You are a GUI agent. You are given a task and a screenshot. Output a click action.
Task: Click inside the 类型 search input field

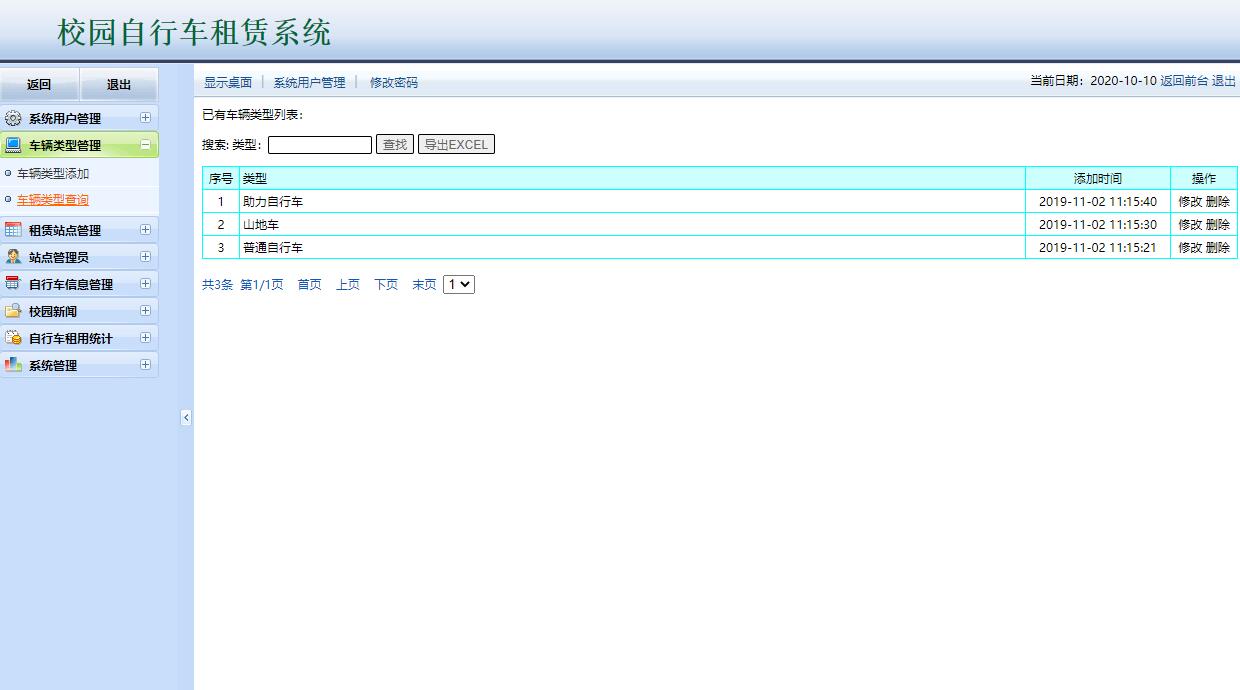click(319, 144)
